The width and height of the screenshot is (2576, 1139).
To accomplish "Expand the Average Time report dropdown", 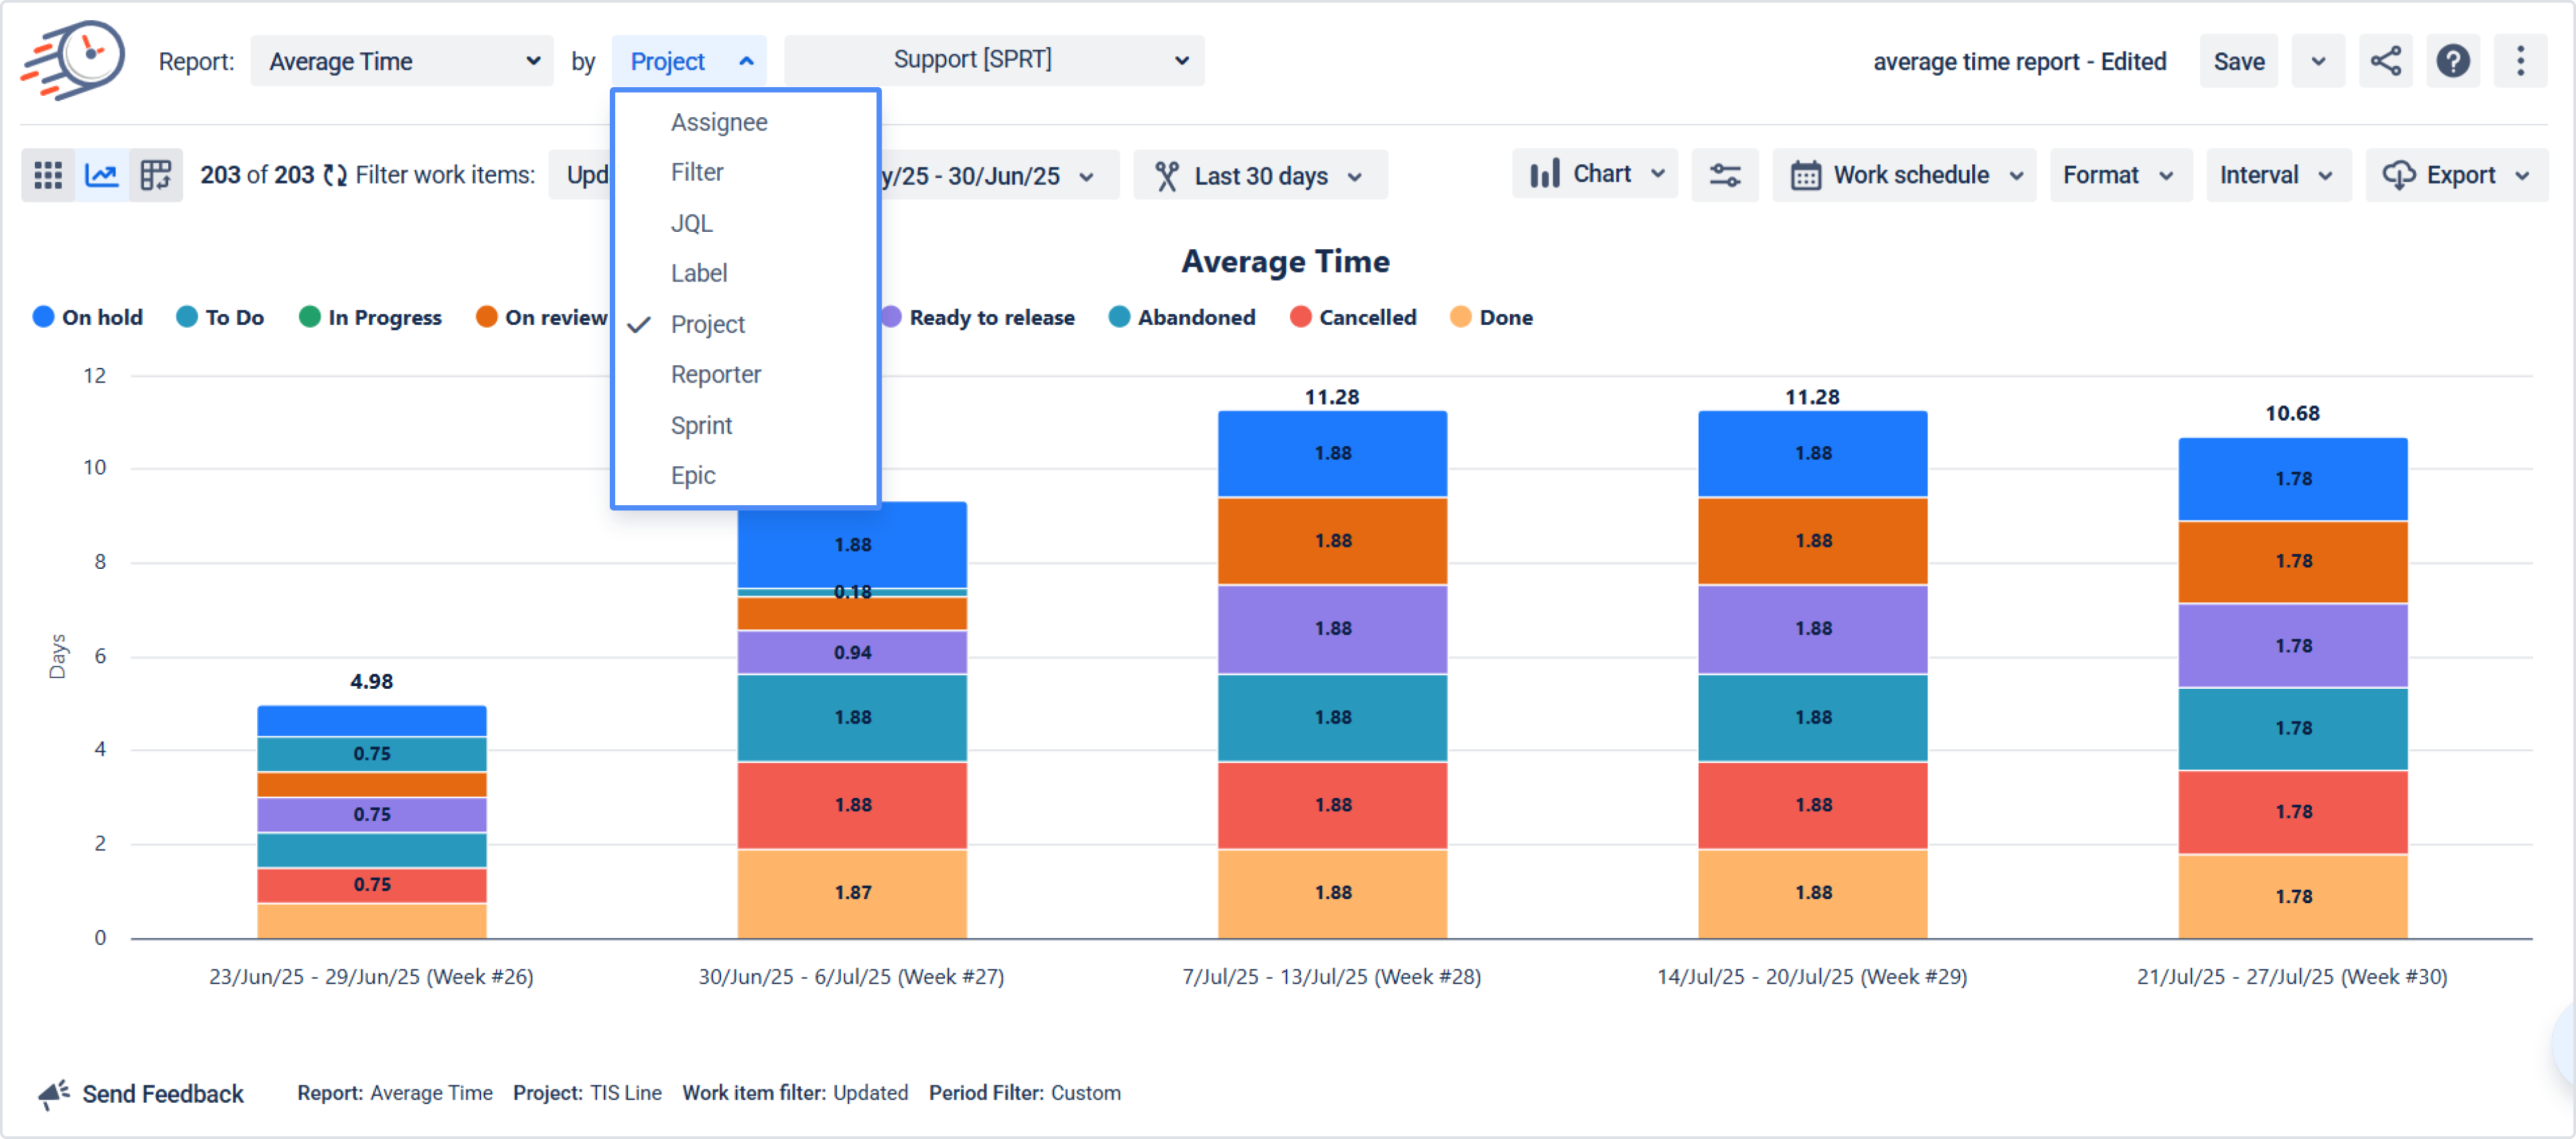I will click(401, 61).
